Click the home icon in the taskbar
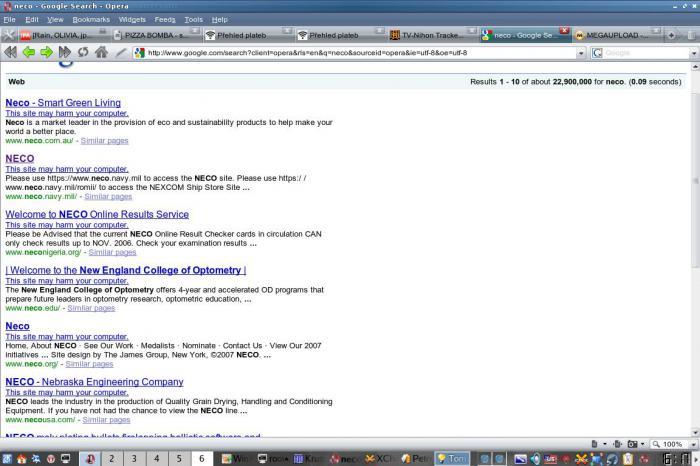This screenshot has height=466, width=700. 21,459
